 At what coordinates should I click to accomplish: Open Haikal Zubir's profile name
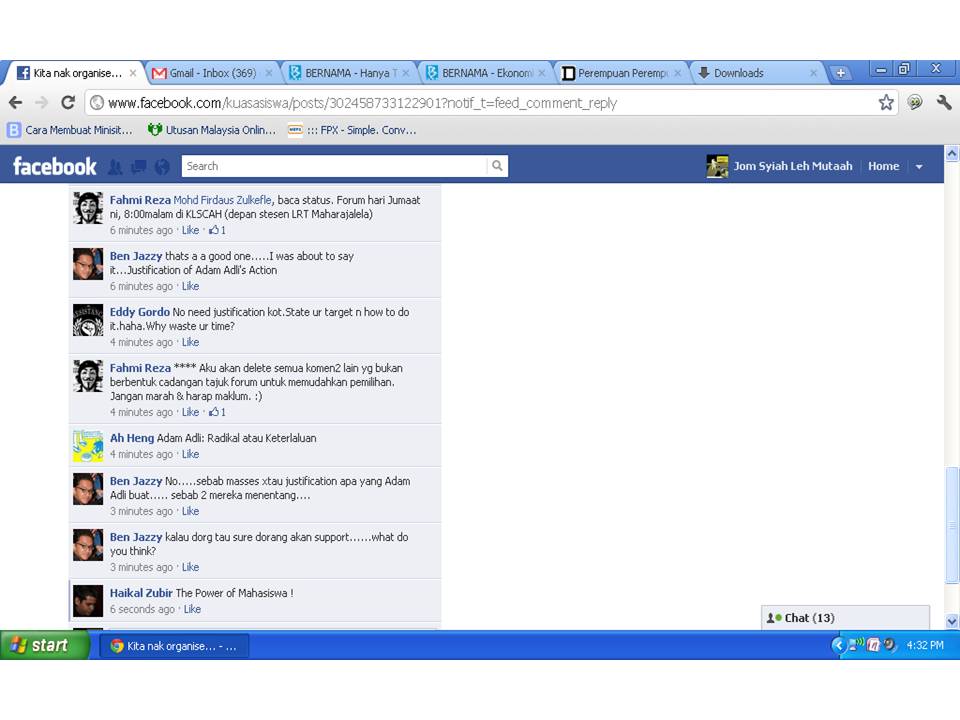point(141,593)
